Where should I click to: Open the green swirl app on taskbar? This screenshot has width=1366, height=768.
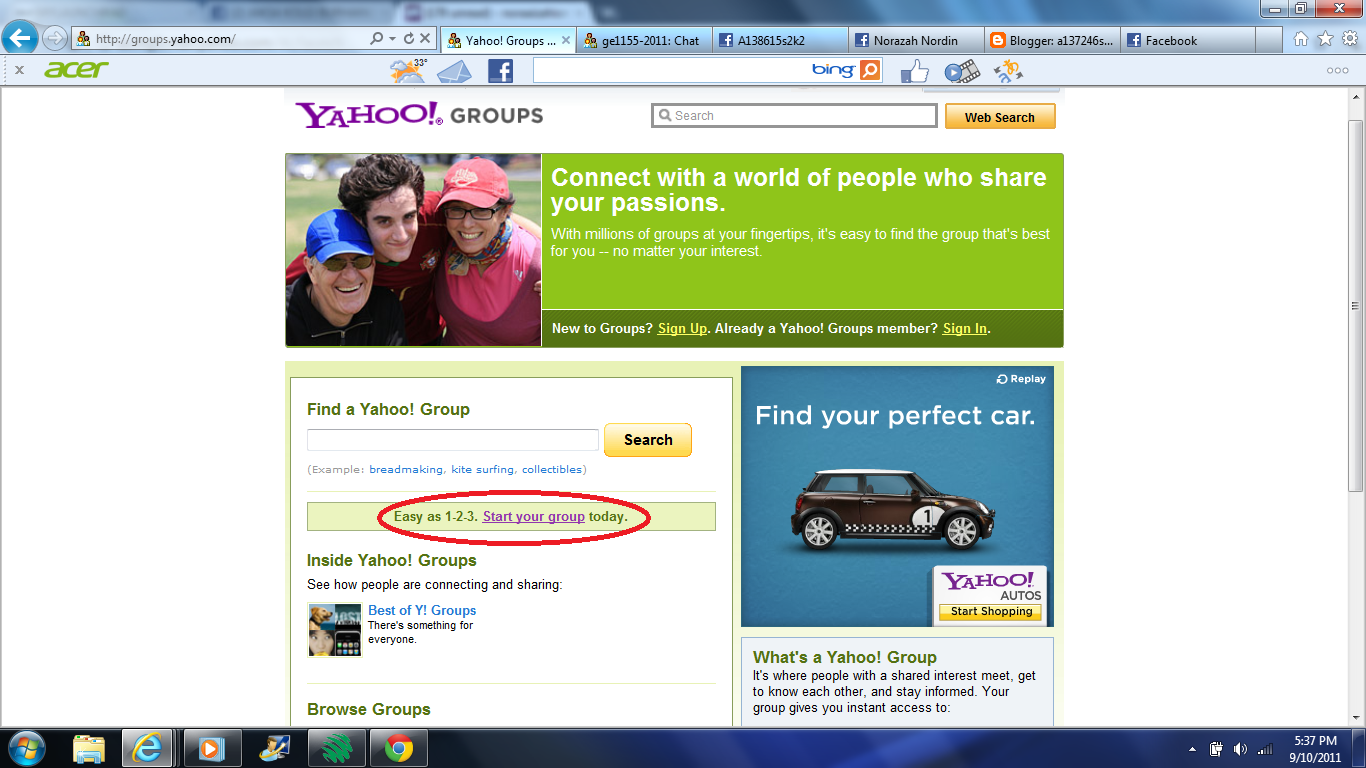point(336,748)
